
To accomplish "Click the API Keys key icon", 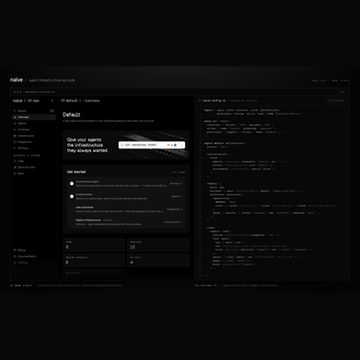I will pos(15,148).
